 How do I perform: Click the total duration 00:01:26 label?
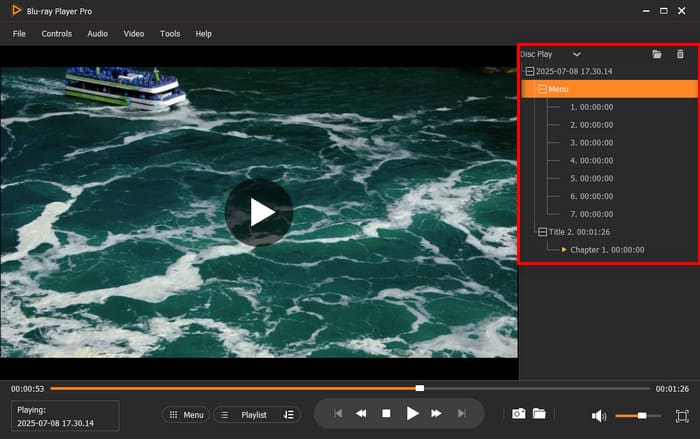point(672,389)
